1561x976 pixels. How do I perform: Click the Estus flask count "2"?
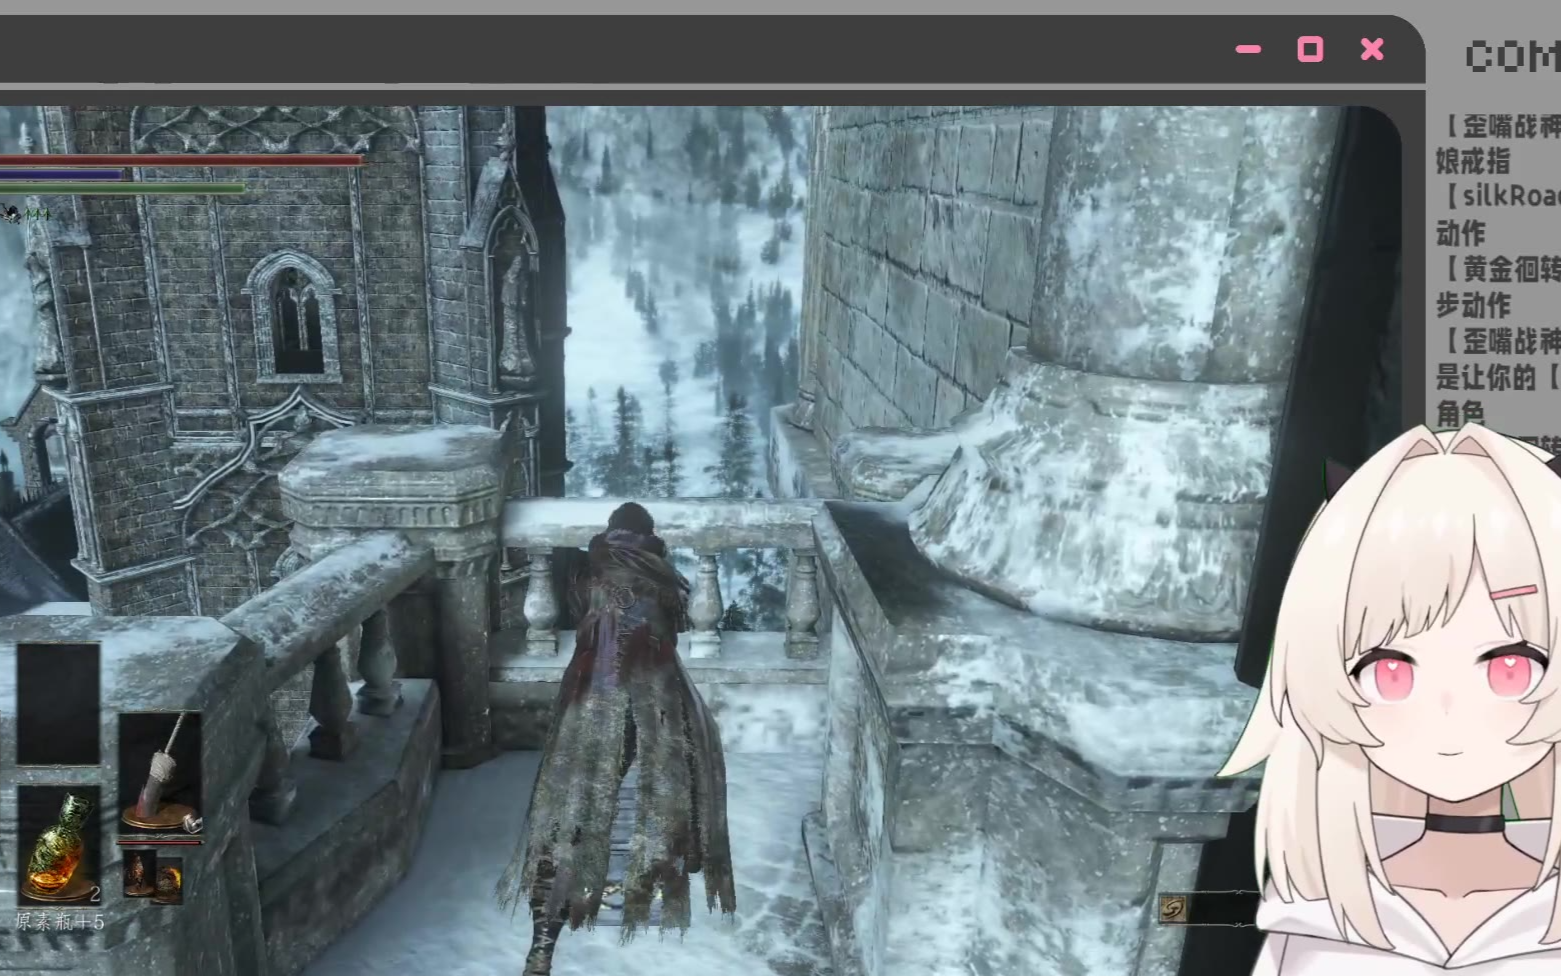coord(94,893)
